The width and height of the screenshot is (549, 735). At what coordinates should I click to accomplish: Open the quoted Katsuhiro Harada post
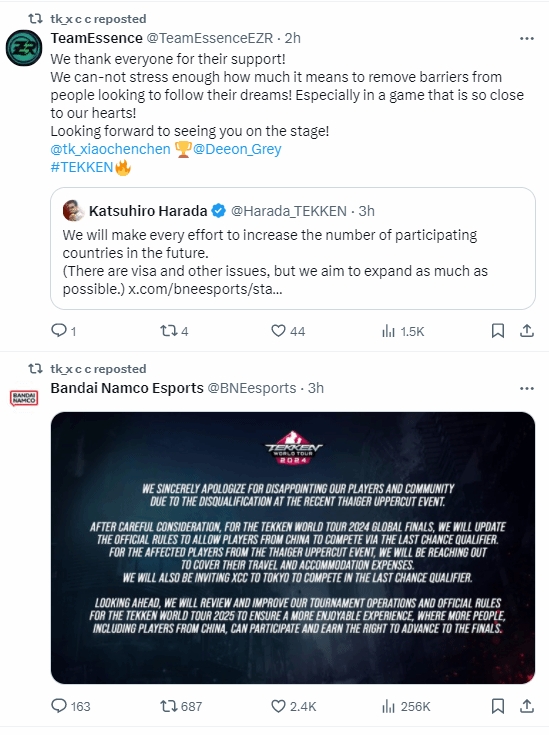(x=293, y=248)
